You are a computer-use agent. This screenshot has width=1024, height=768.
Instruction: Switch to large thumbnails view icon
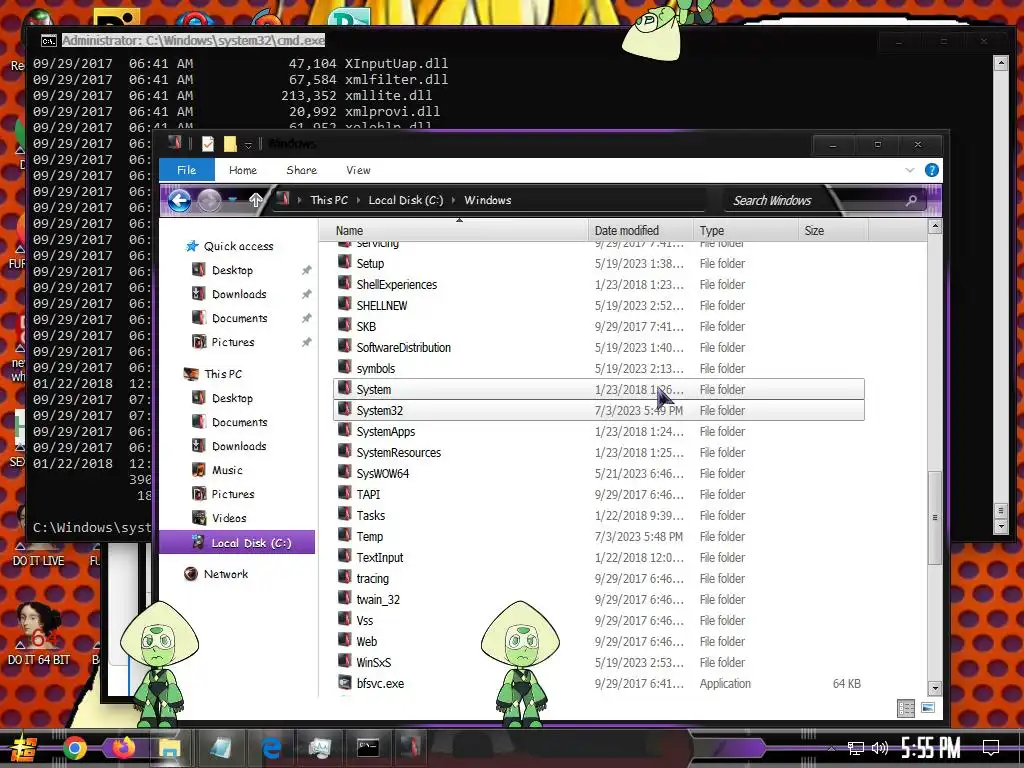(927, 708)
